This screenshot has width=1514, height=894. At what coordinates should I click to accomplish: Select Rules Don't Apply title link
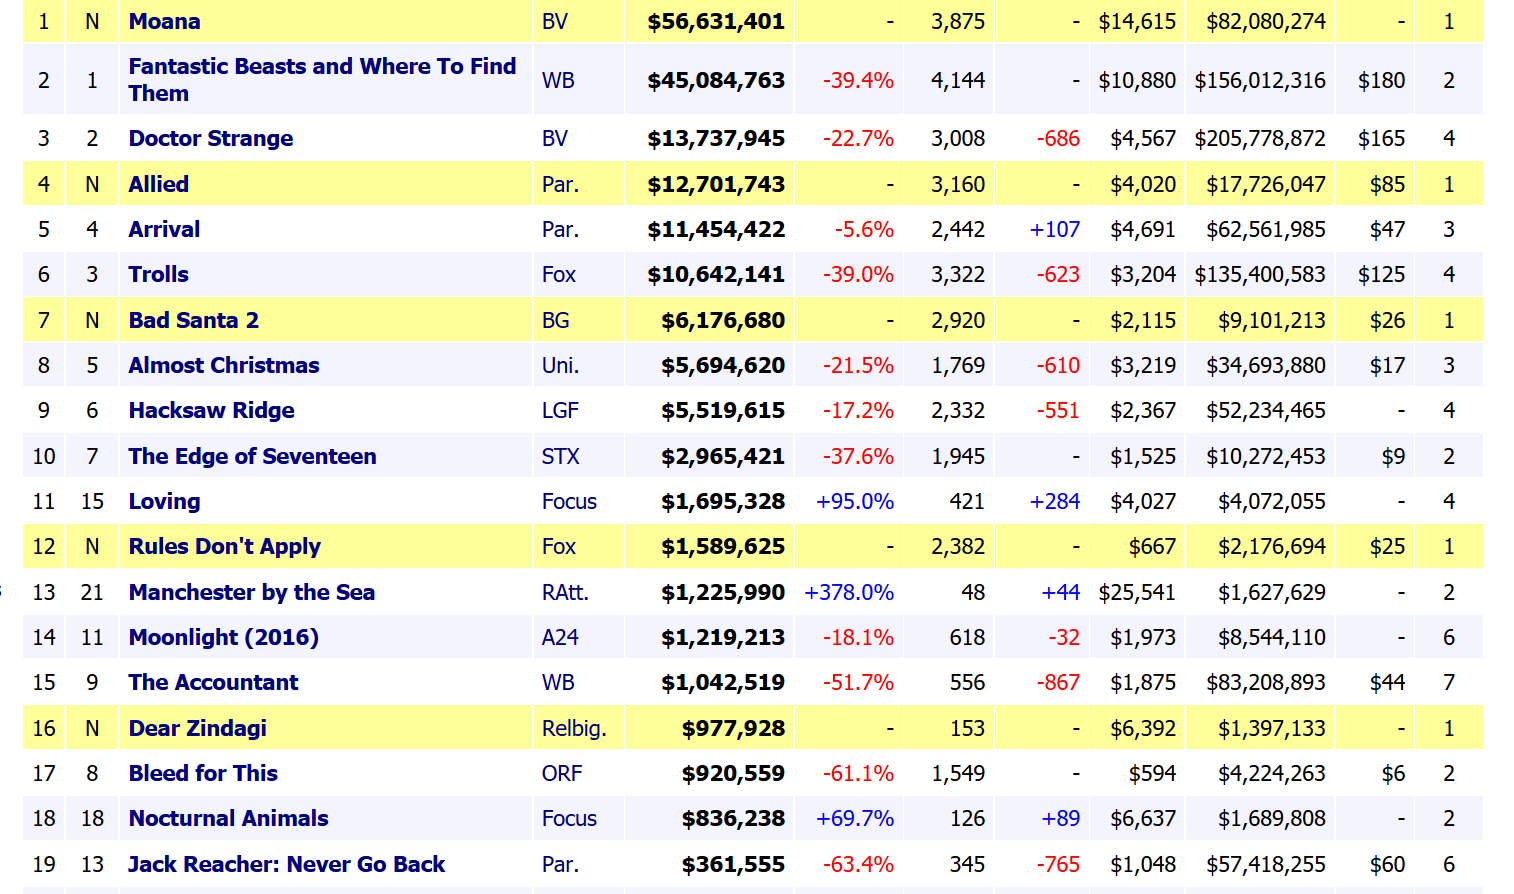point(224,546)
